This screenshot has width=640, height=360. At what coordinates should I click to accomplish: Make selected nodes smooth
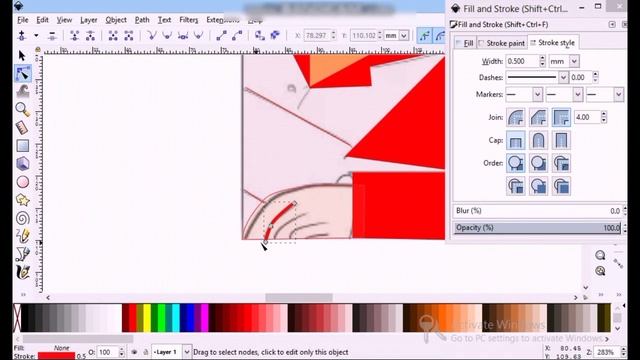tap(167, 36)
